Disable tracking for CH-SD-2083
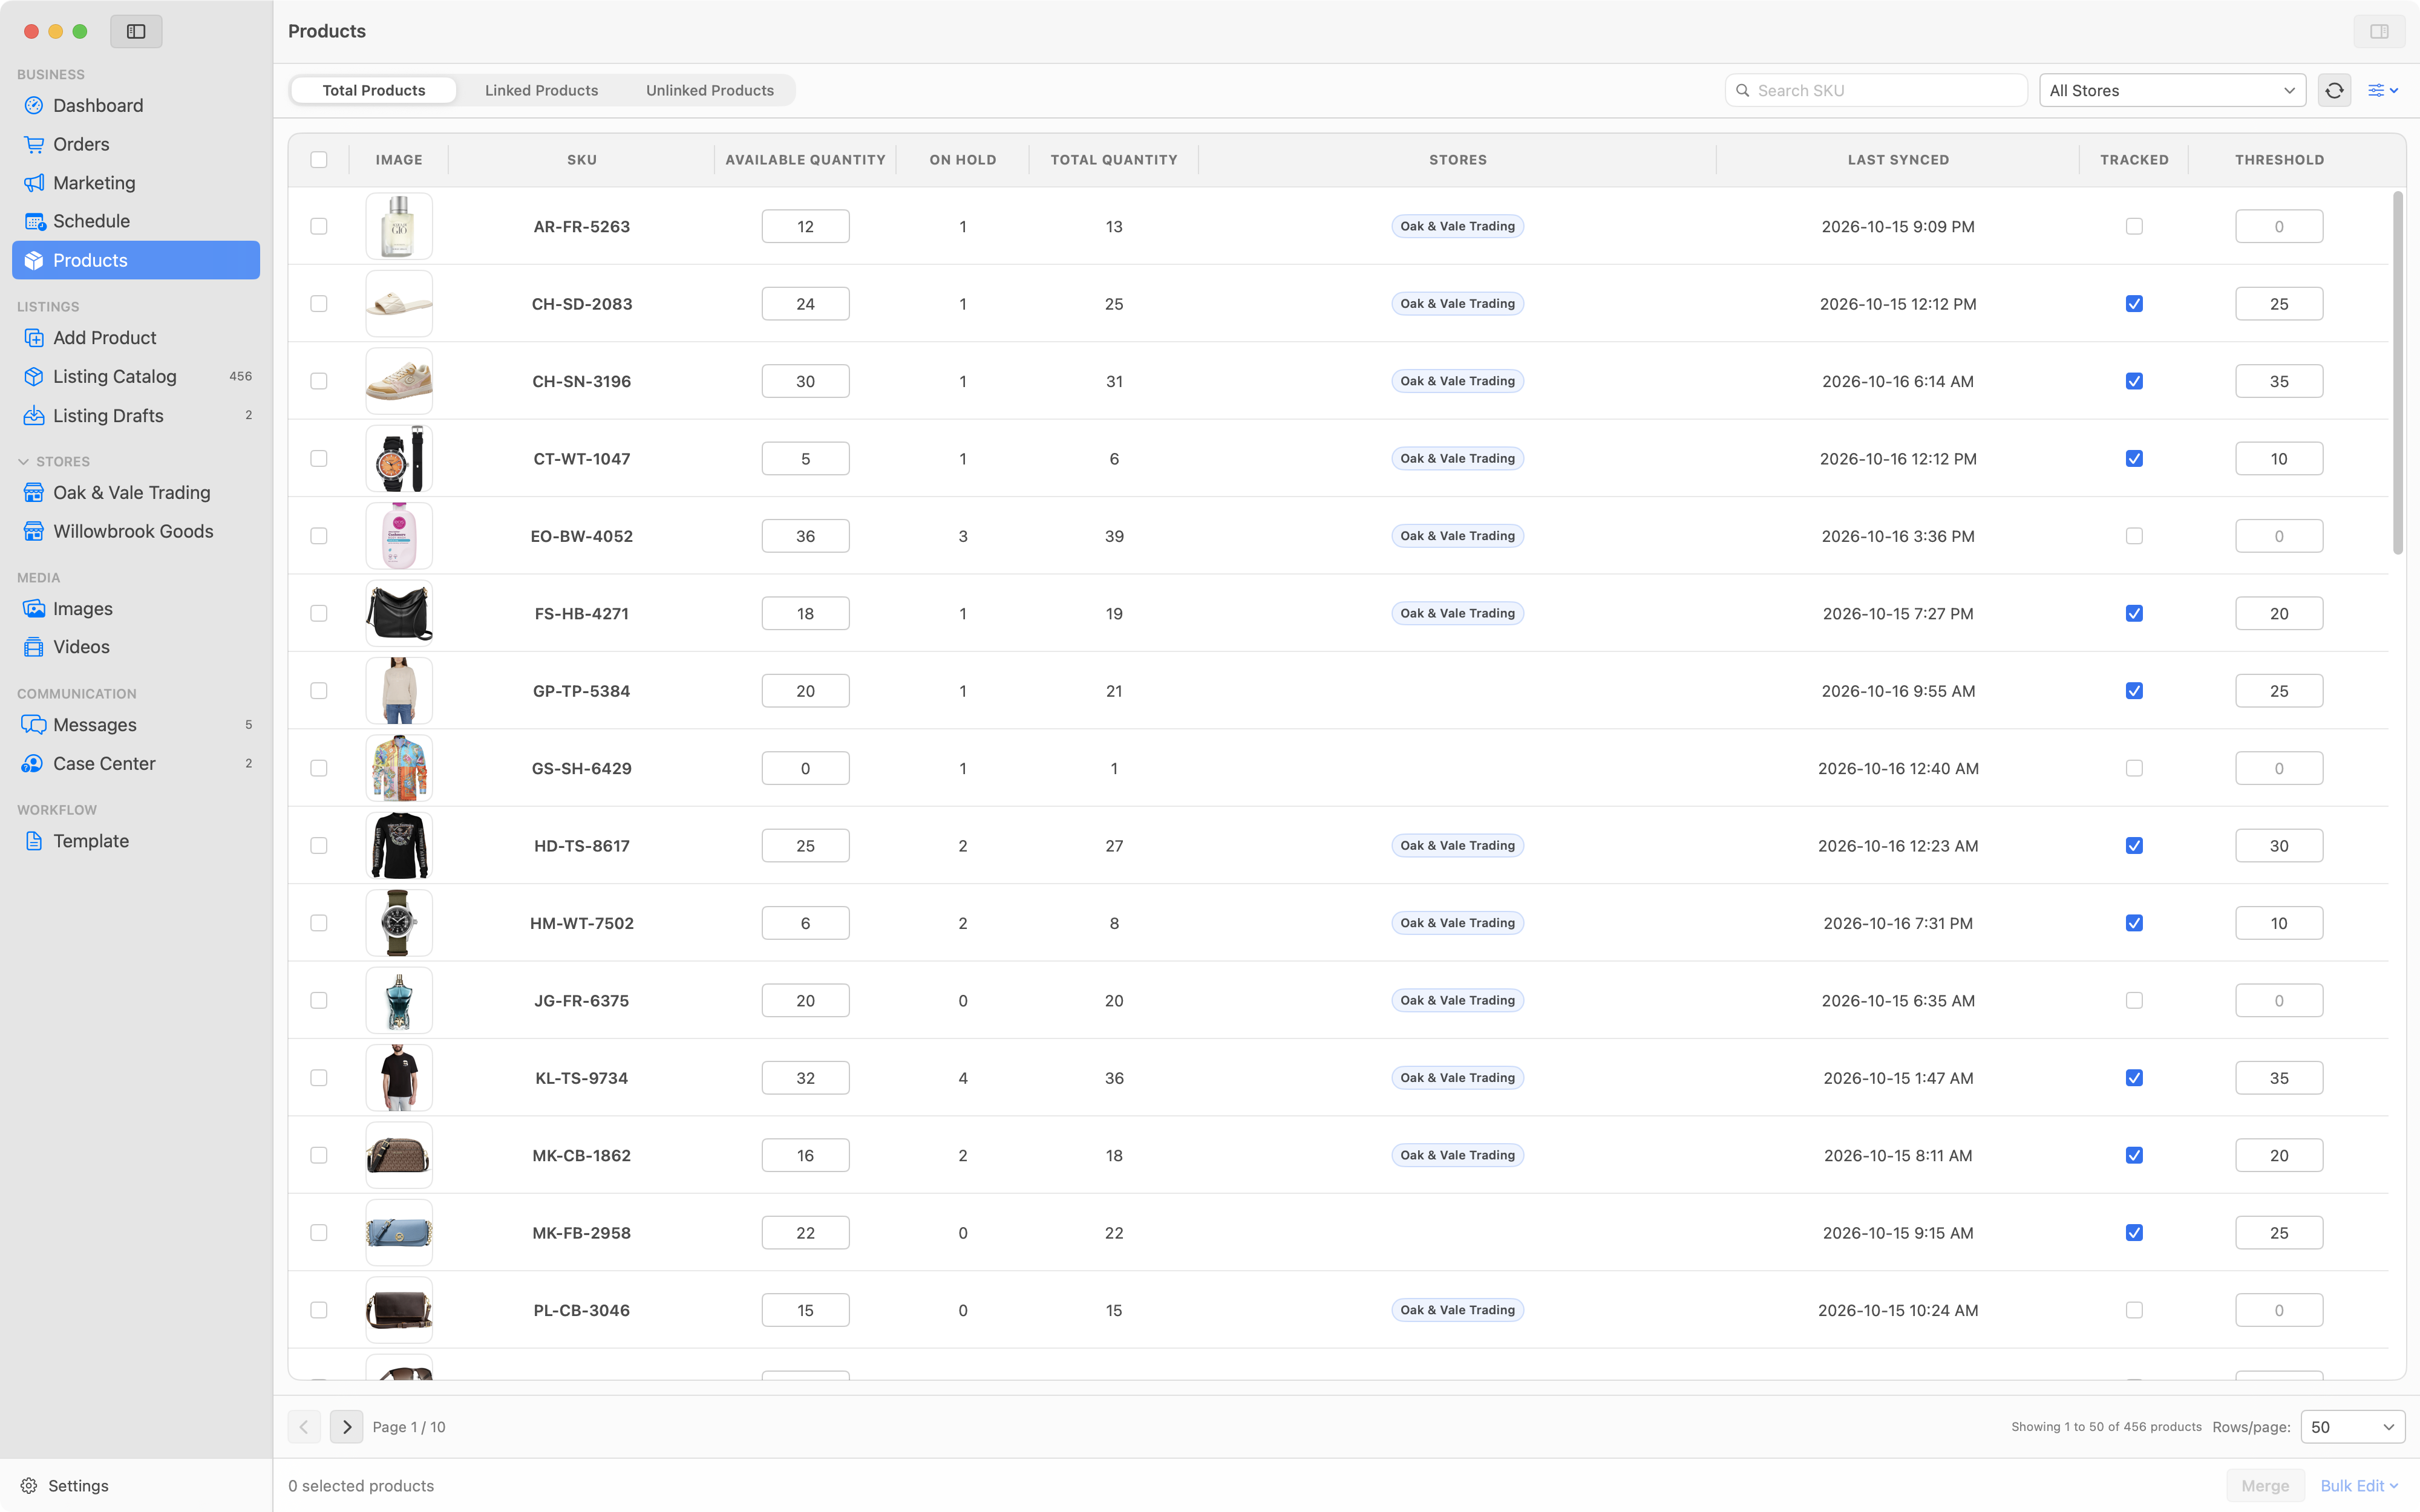The height and width of the screenshot is (1512, 2420). (x=2134, y=304)
